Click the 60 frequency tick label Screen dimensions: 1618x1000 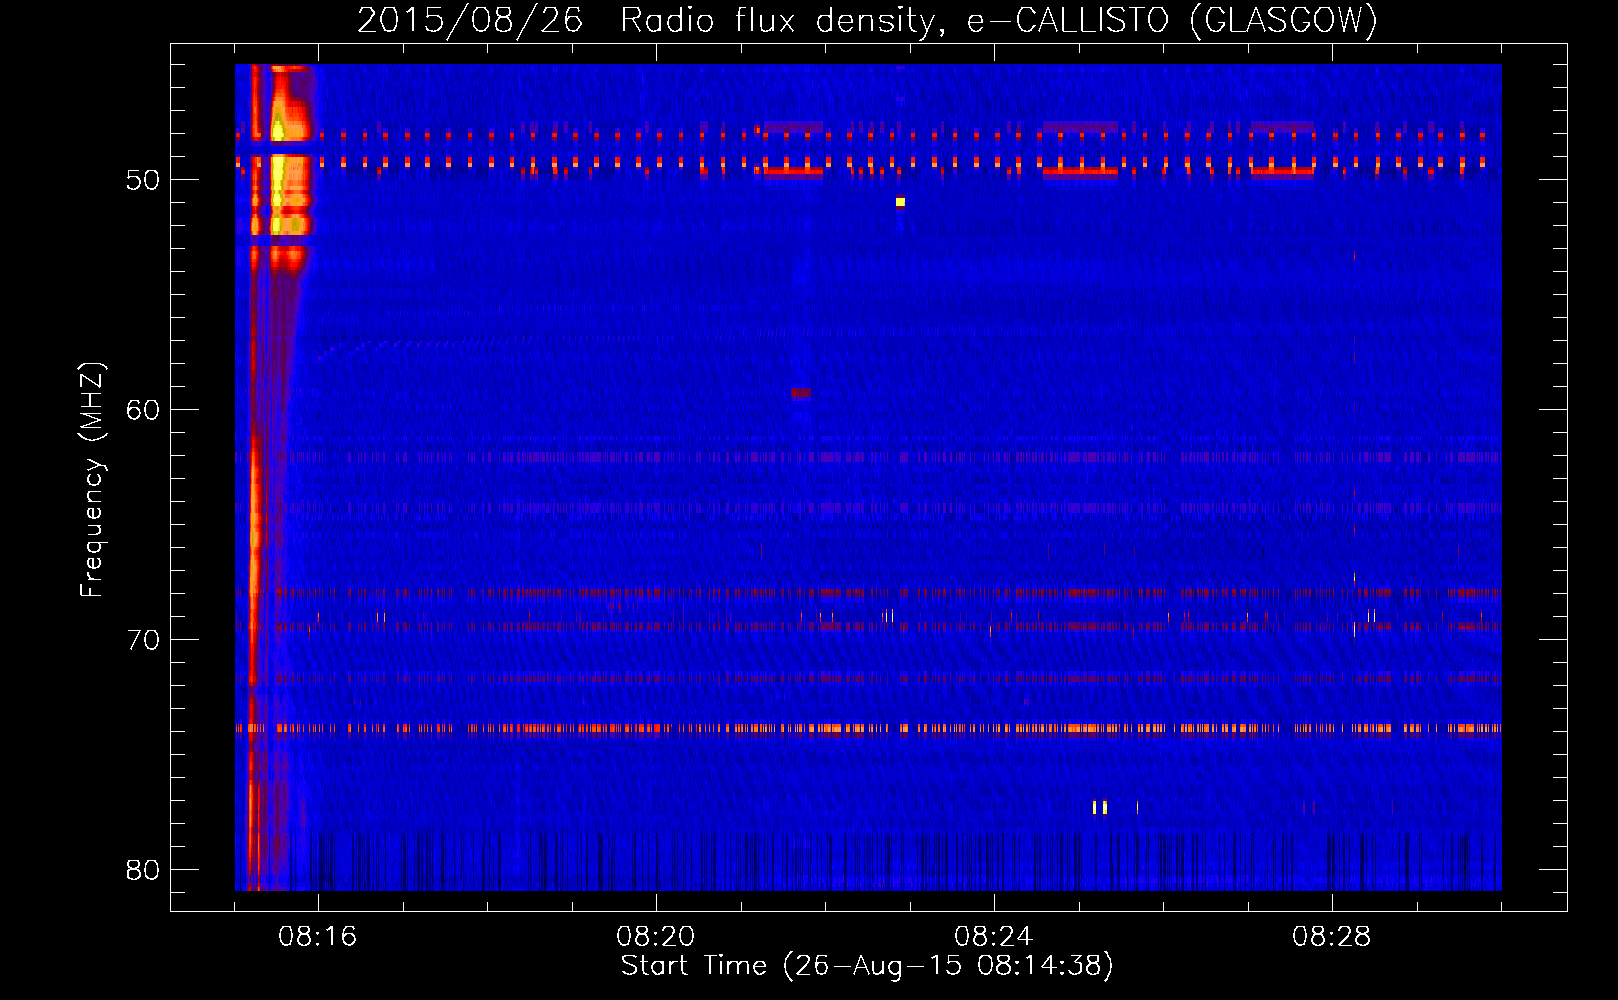[x=143, y=411]
